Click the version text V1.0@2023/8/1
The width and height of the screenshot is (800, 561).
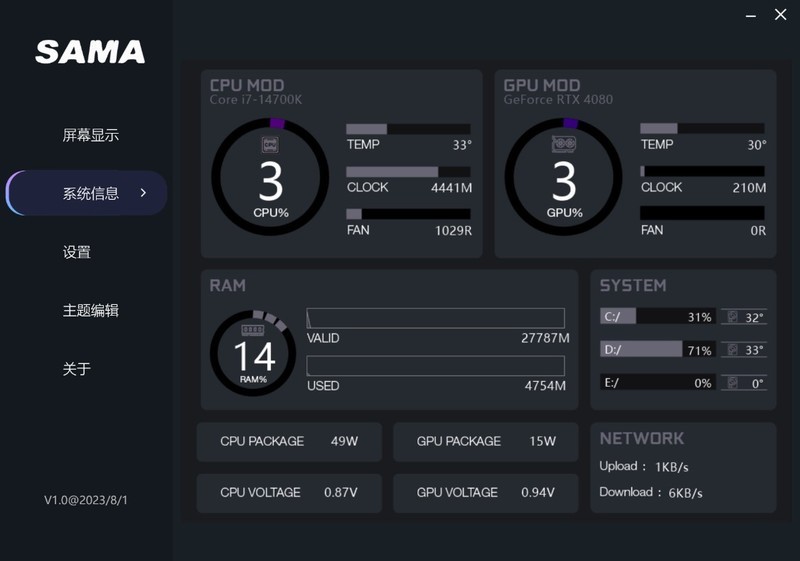[x=86, y=500]
